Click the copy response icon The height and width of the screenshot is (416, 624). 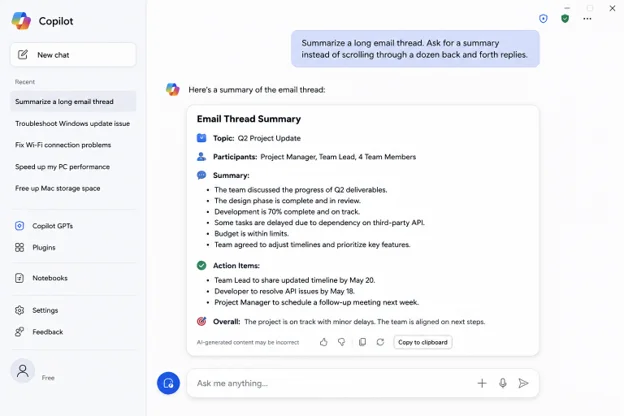(x=362, y=342)
